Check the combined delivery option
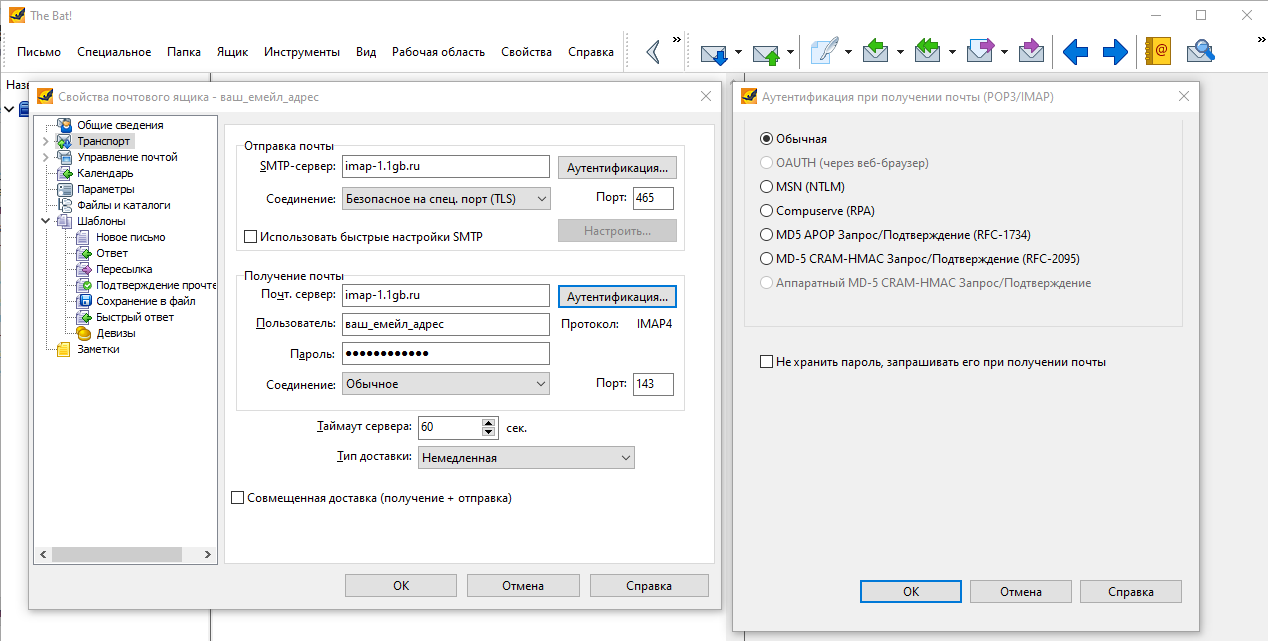The image size is (1268, 641). click(238, 498)
